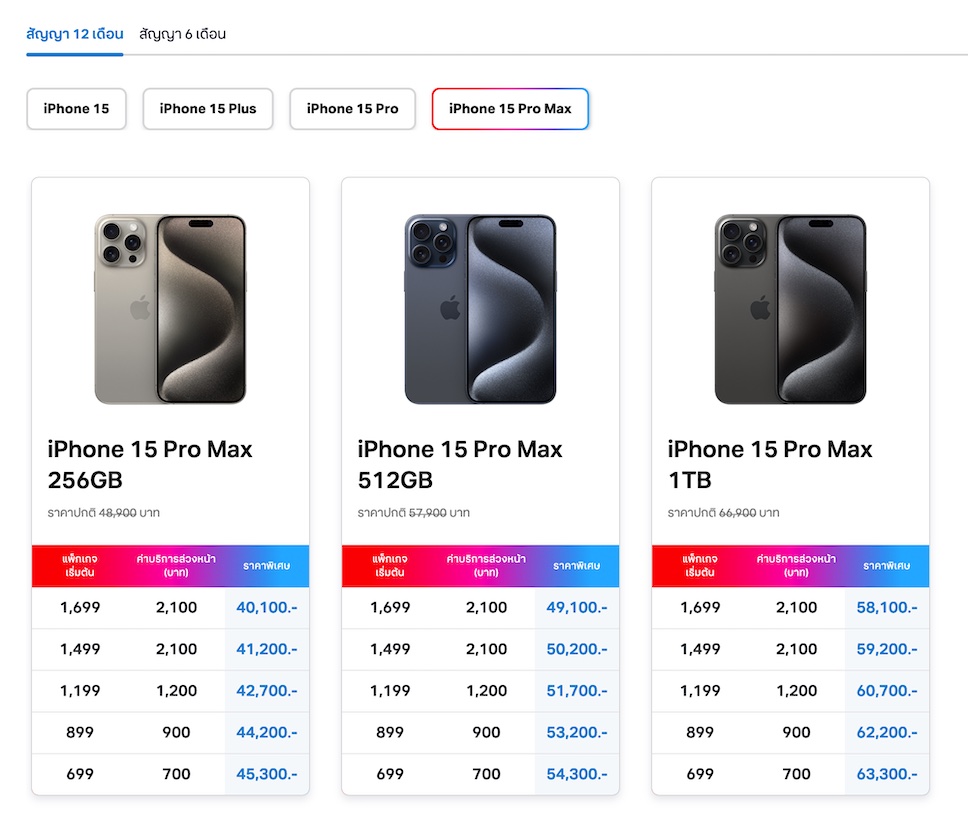This screenshot has height=836, width=968.
Task: Pick the 51,700.- price in 512GB card
Action: 577,691
